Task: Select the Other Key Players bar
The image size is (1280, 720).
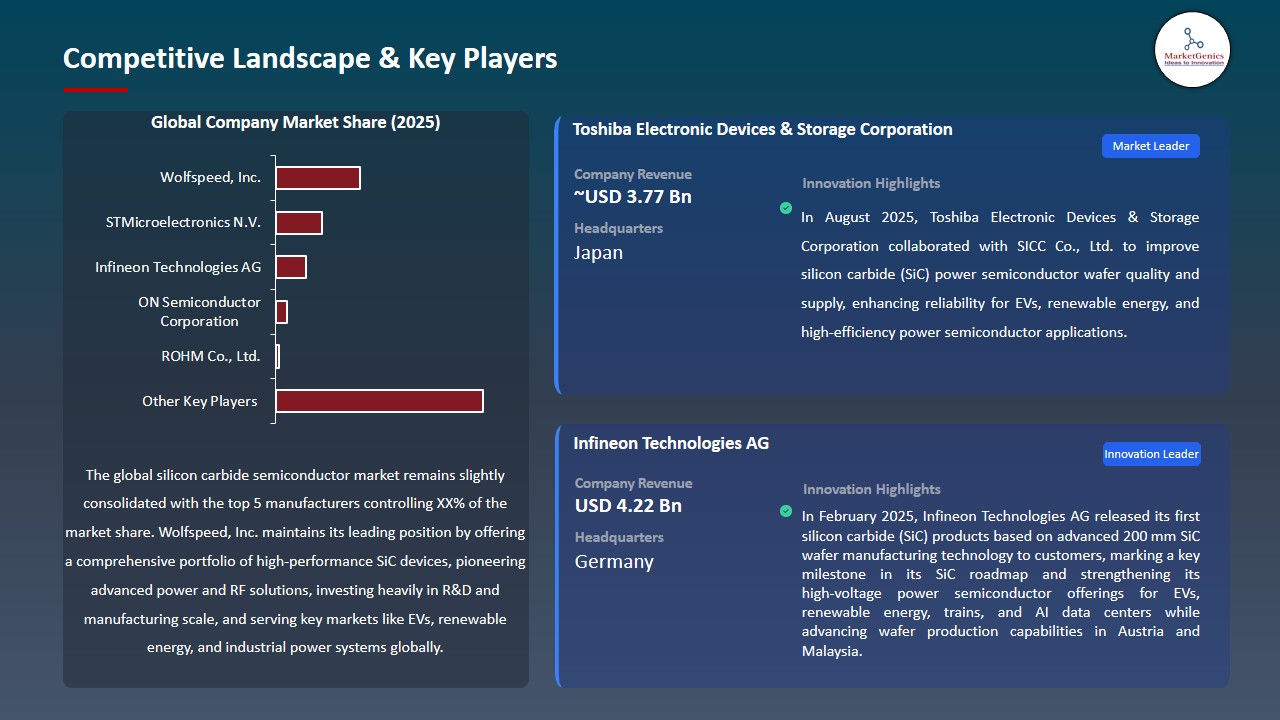Action: [378, 400]
